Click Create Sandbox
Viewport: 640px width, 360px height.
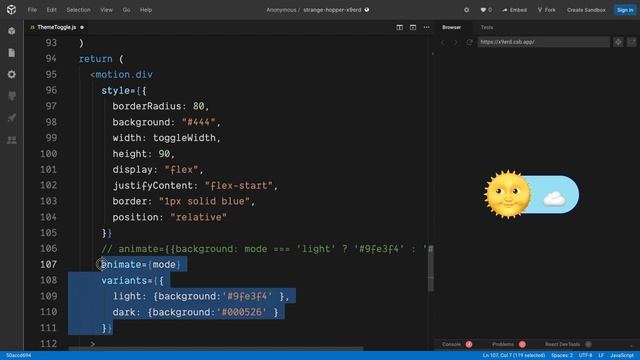[x=586, y=10]
